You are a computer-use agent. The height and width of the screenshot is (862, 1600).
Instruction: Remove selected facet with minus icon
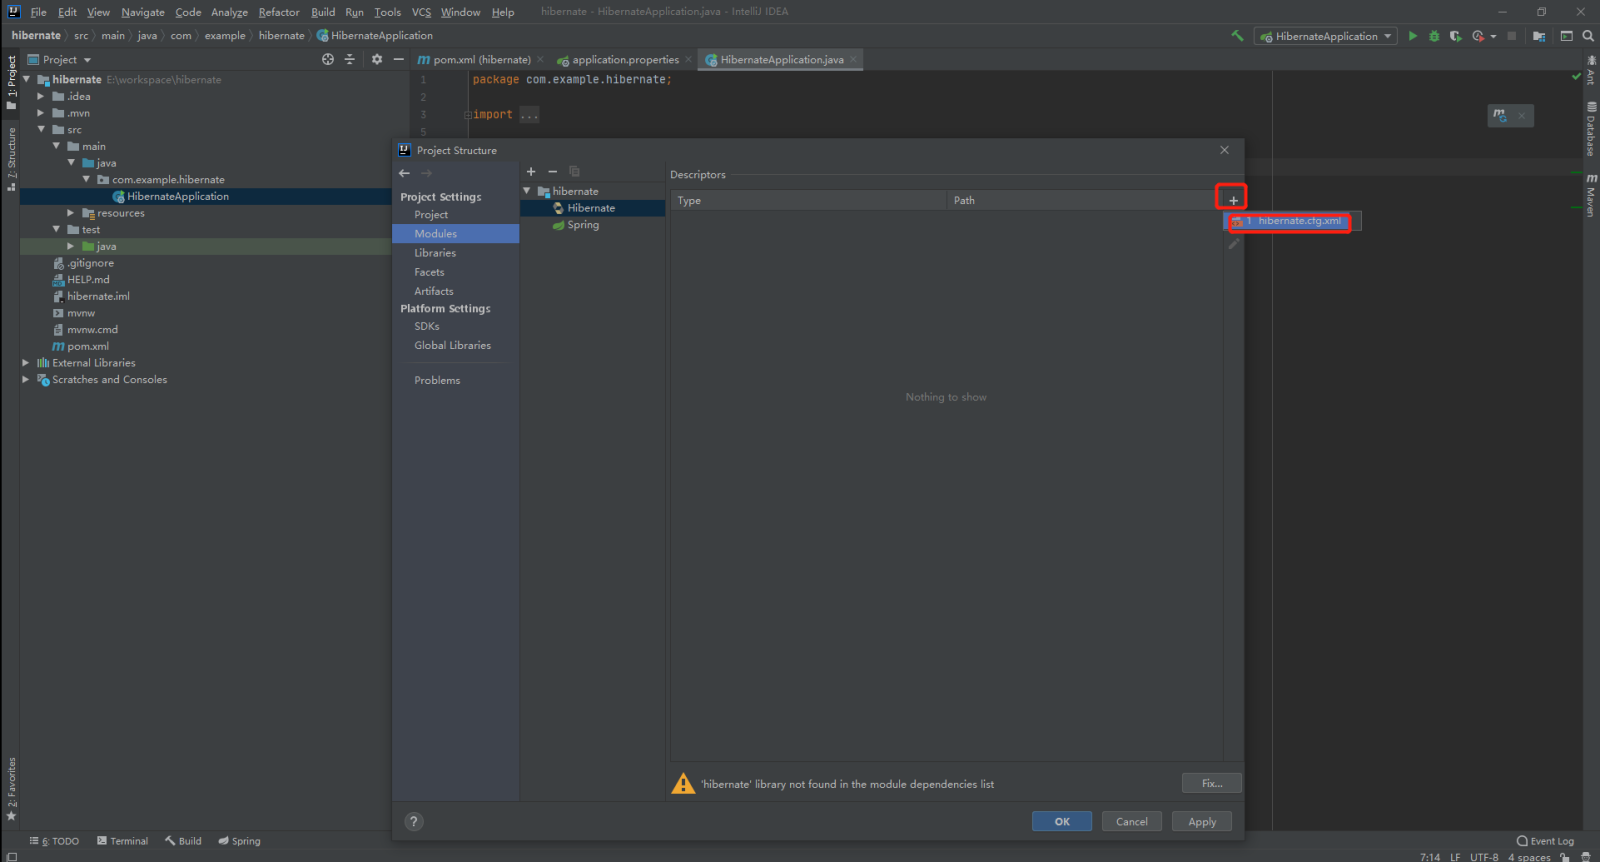[552, 172]
